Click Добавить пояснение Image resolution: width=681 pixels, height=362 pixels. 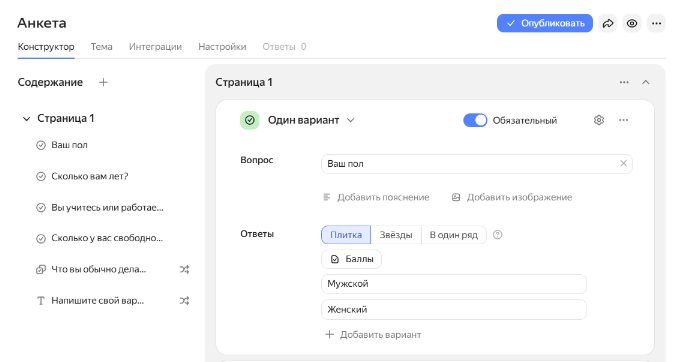point(376,197)
